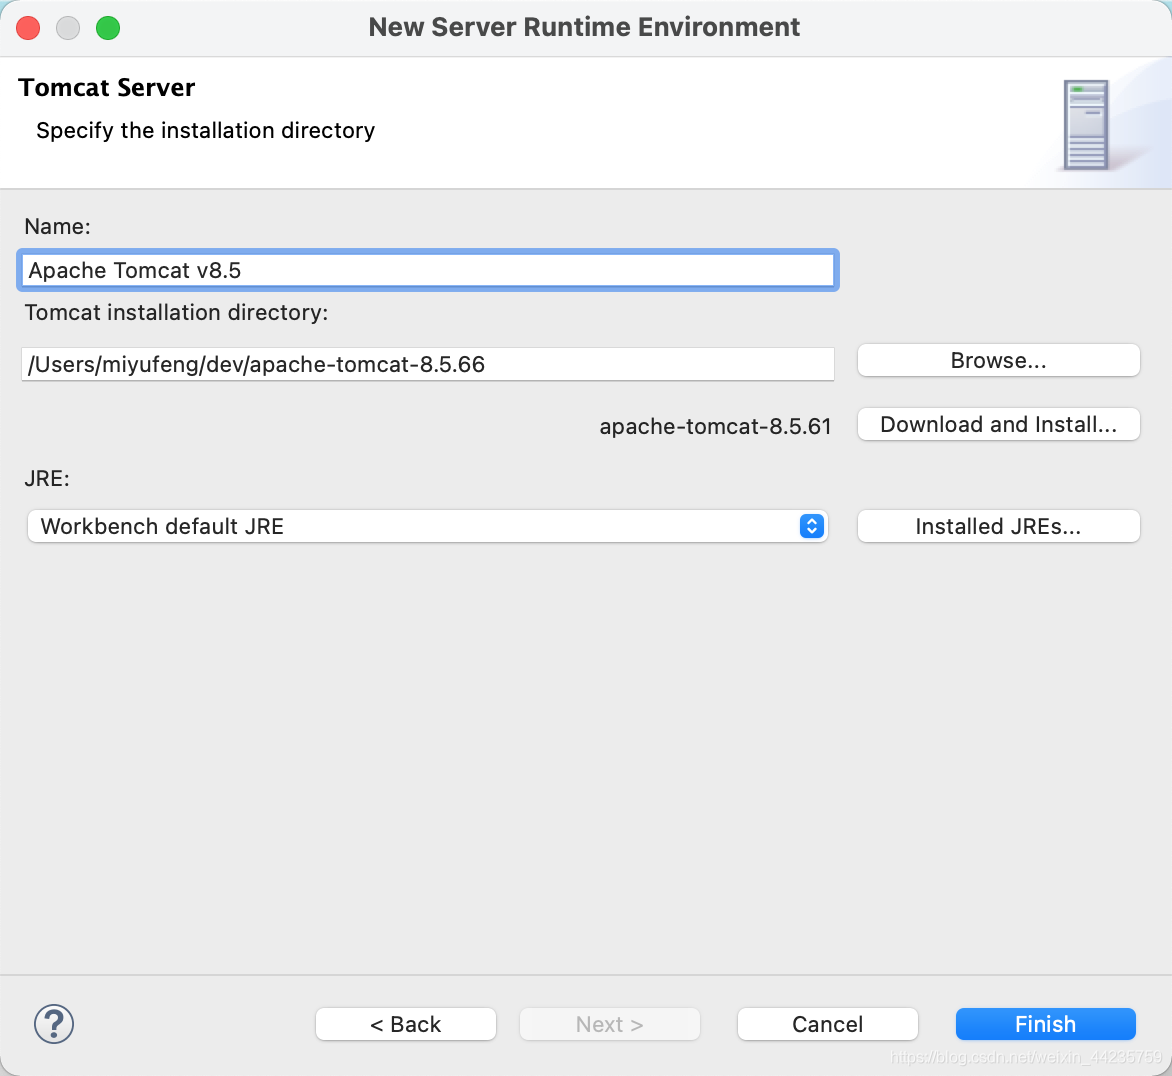Click the apache-tomcat-8.5.61 label
Screen dimensions: 1172x1076
coord(715,426)
